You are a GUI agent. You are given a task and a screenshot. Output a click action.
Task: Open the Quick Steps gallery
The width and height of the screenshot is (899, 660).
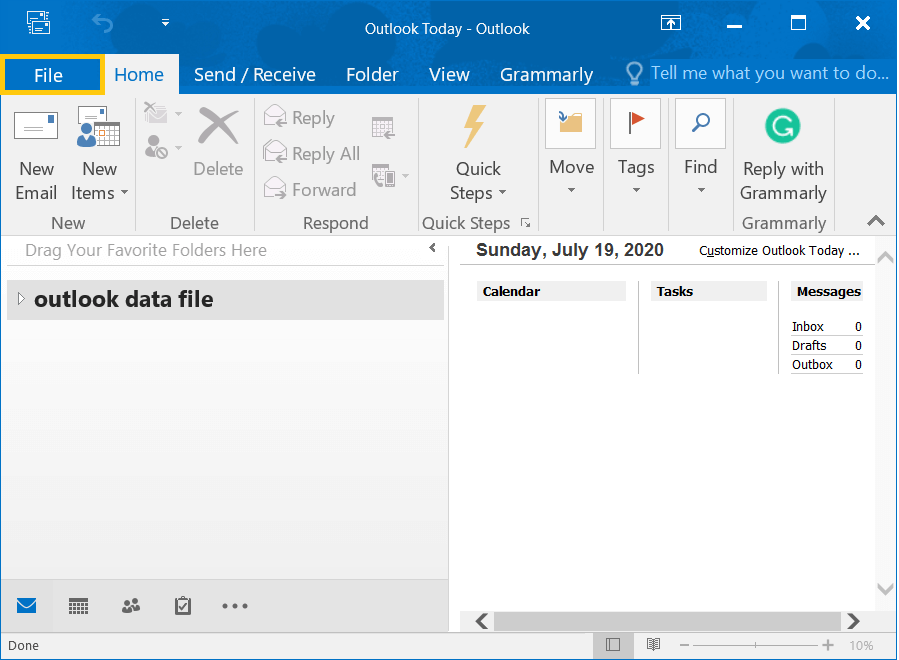478,154
